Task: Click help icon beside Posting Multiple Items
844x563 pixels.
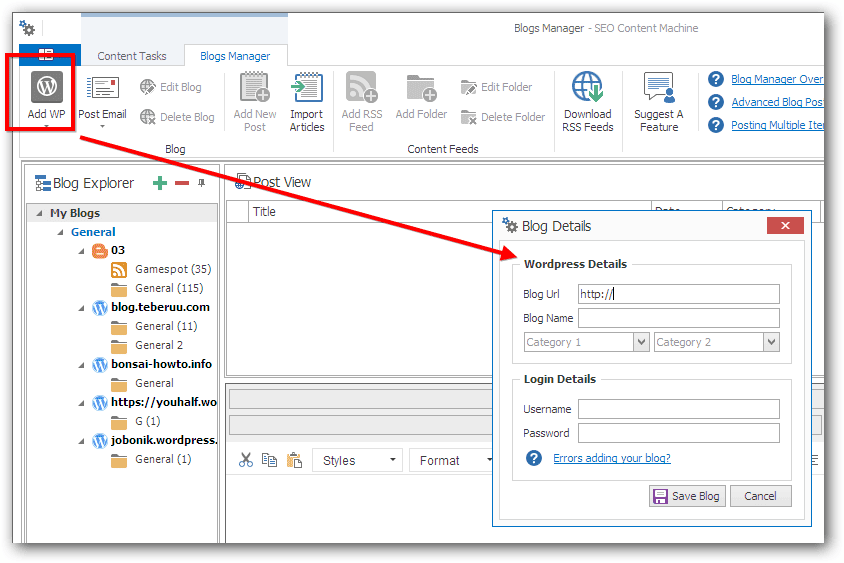Action: tap(715, 125)
